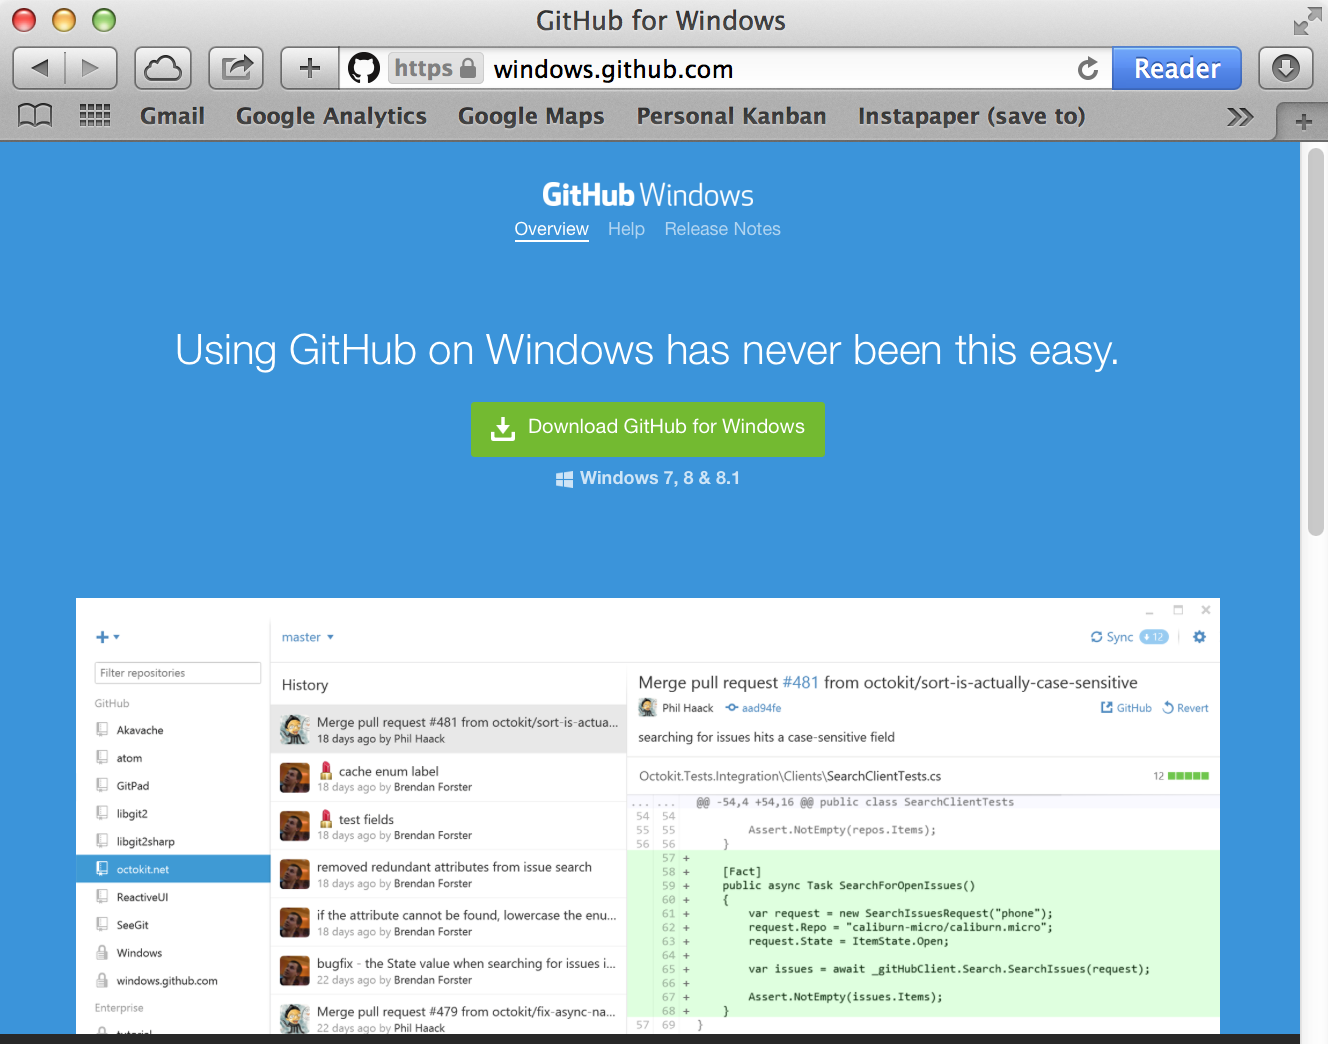
Task: Switch to the Overview tab
Action: coord(551,229)
